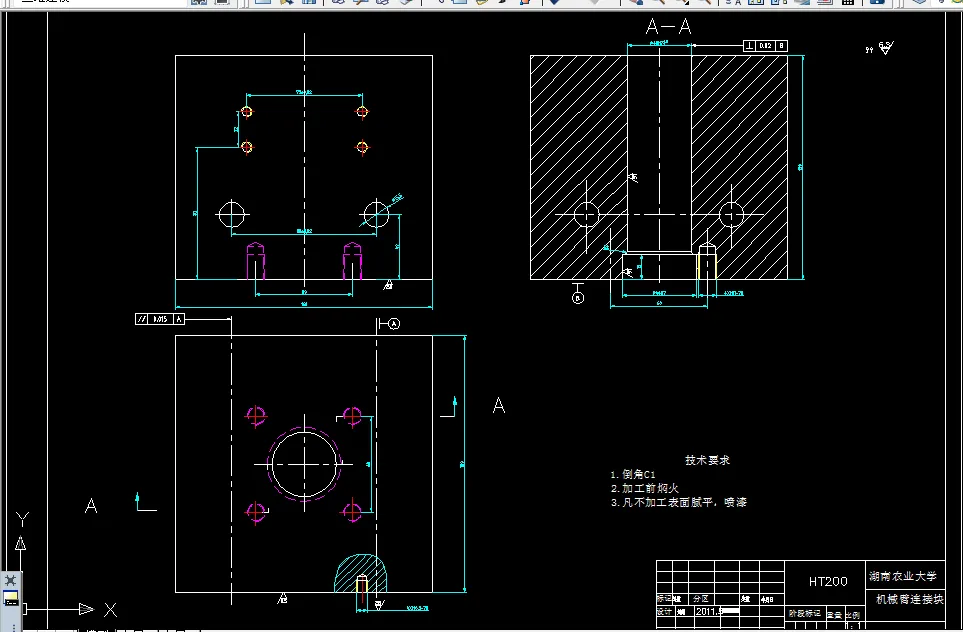Select the 机械臂连接块 part name text
963x632 pixels.
point(910,599)
